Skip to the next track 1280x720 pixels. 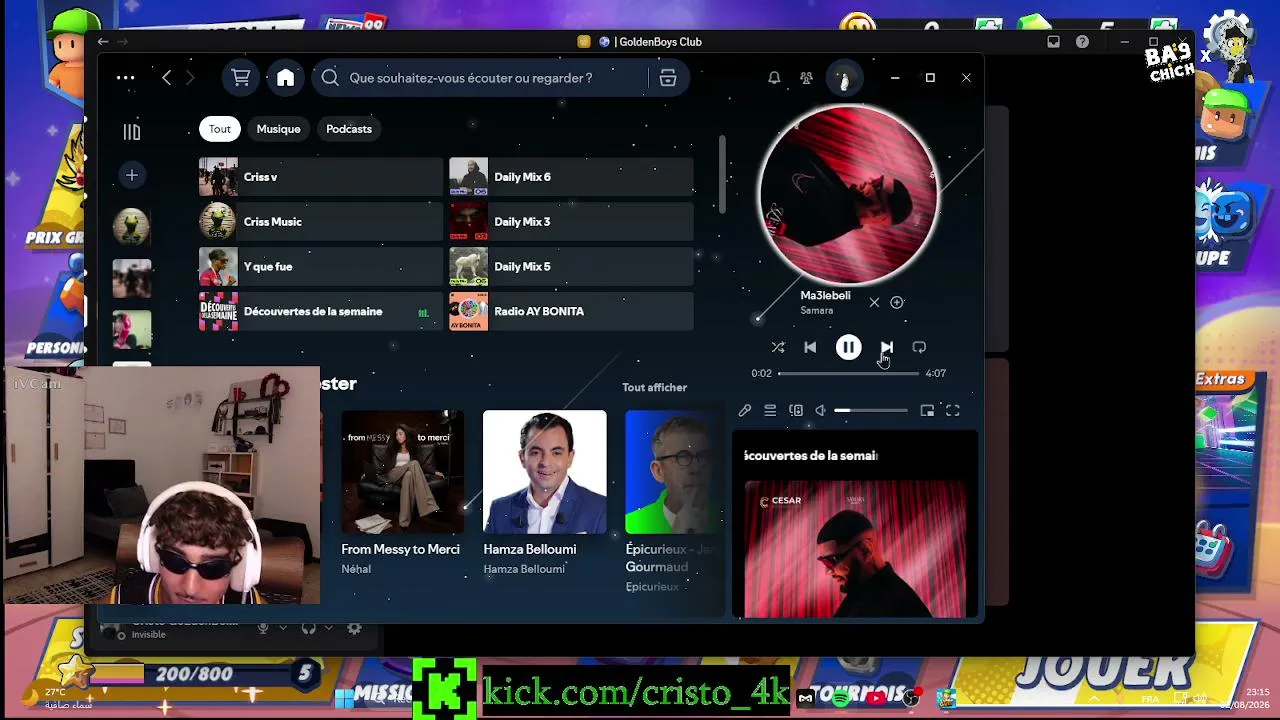tap(886, 347)
